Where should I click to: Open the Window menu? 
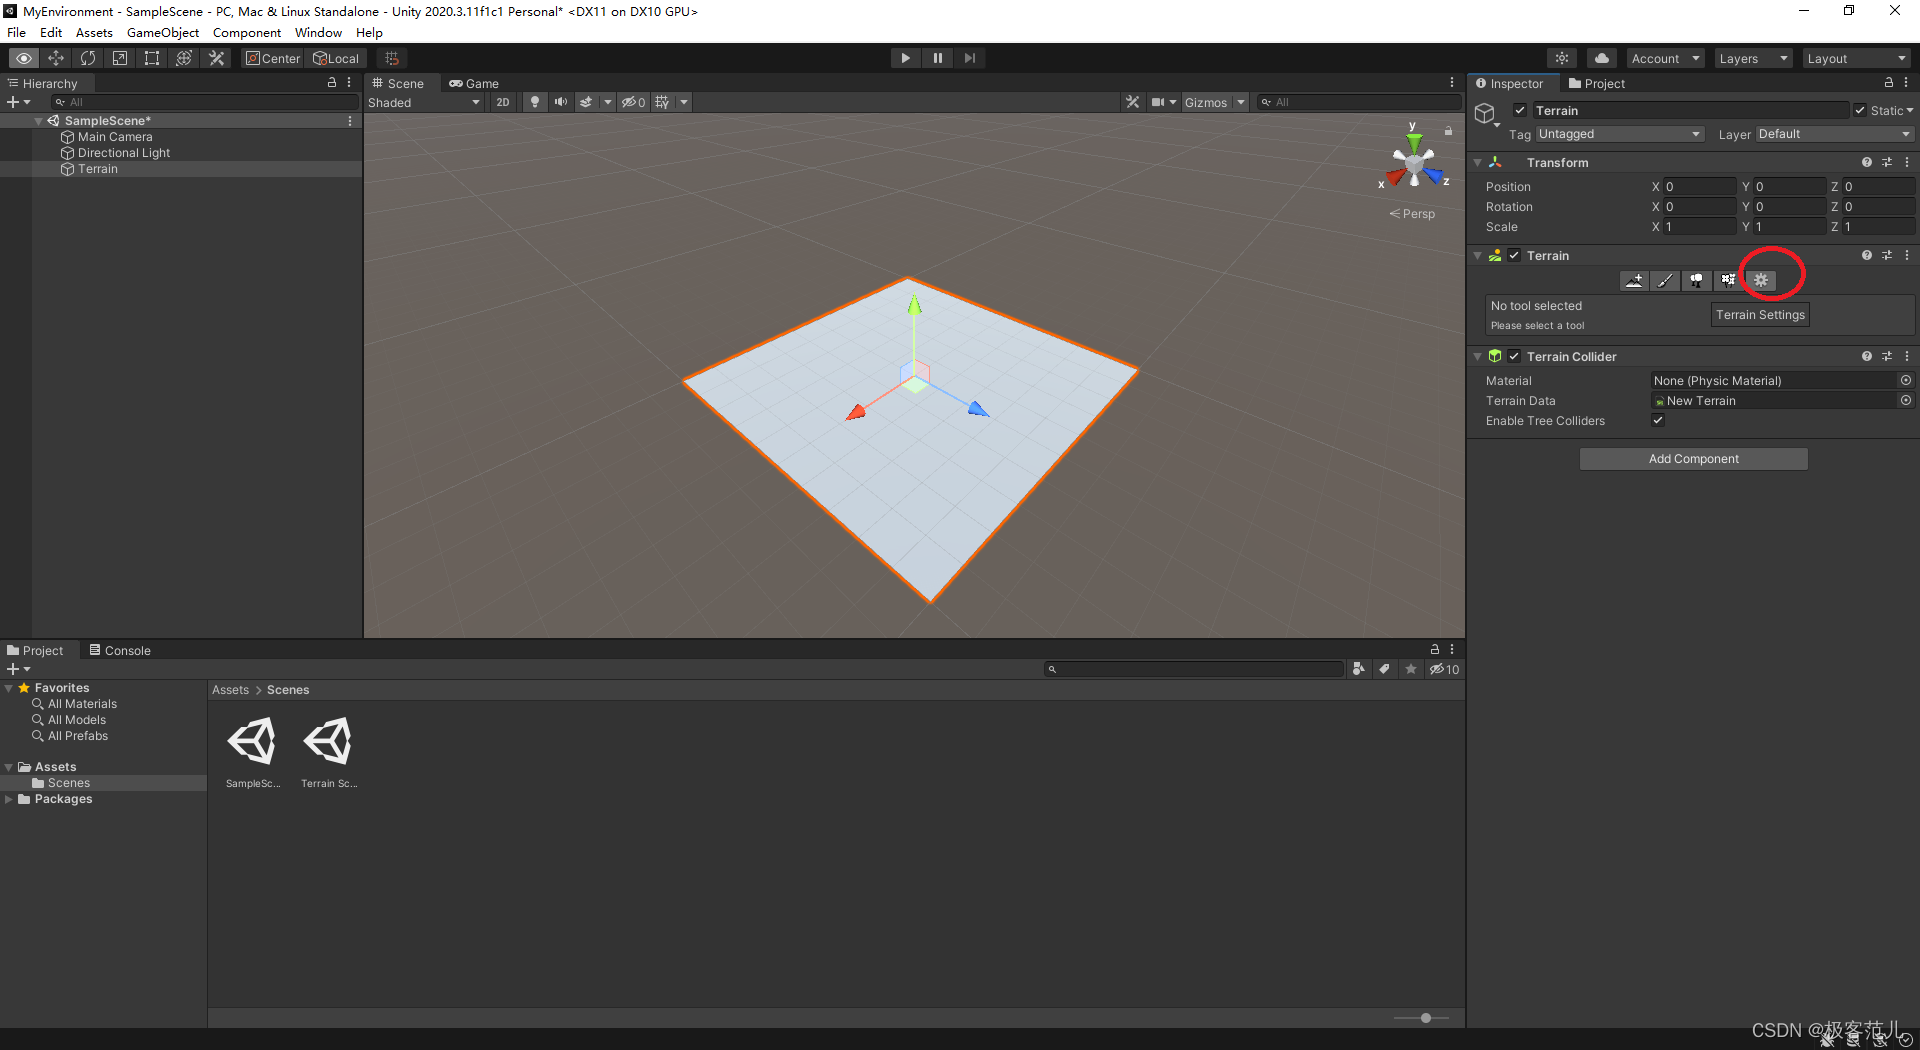click(x=318, y=32)
